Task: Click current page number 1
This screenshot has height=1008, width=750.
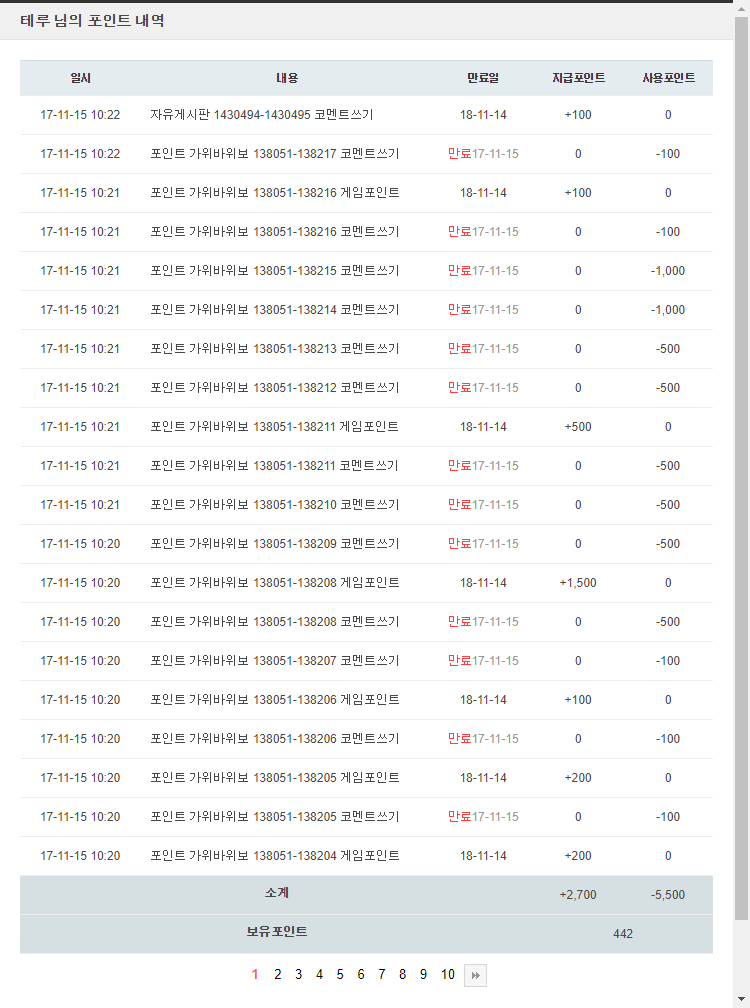Action: click(x=255, y=975)
